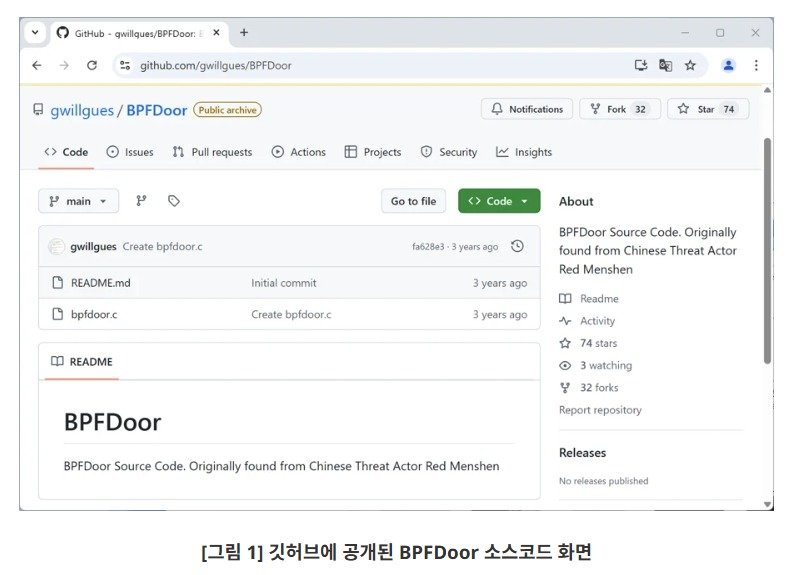
Task: Star the repository with Star button
Action: (708, 109)
